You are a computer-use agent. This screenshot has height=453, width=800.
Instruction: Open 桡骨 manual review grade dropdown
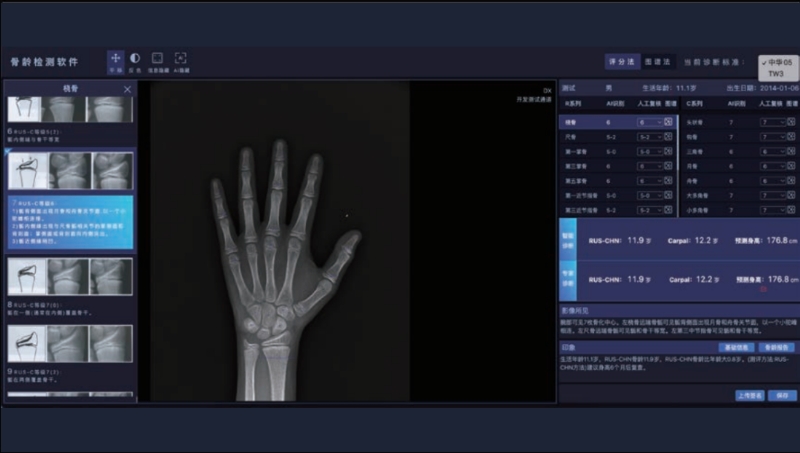[649, 122]
